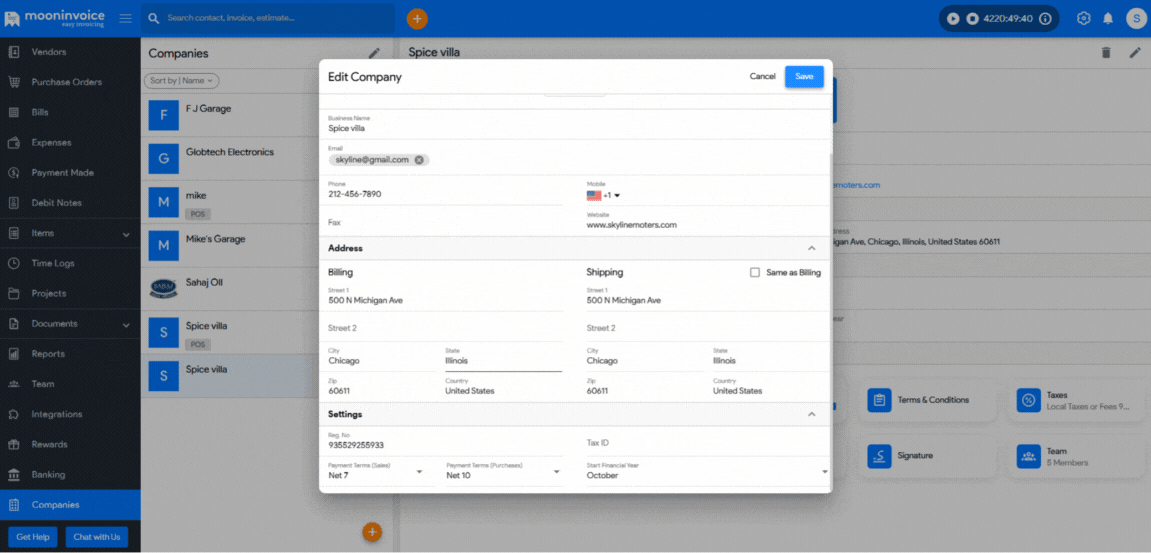Click the Chat with Us button
This screenshot has height=553, width=1151.
[96, 537]
